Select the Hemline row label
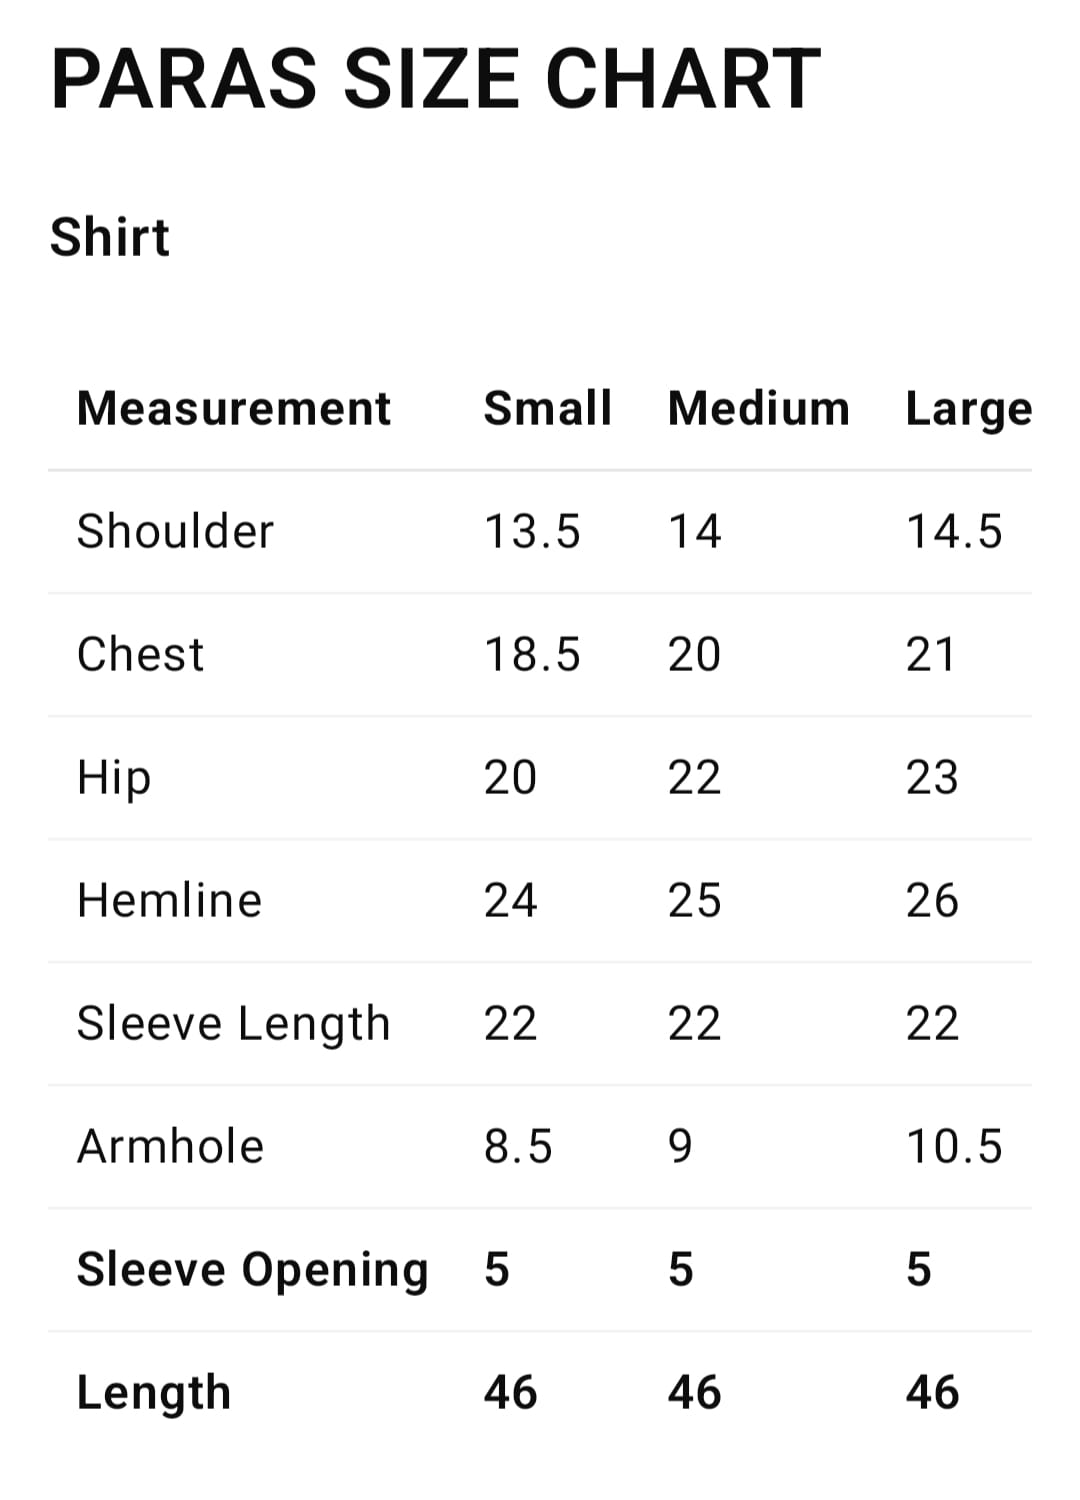Viewport: 1080px width, 1500px height. (x=169, y=900)
